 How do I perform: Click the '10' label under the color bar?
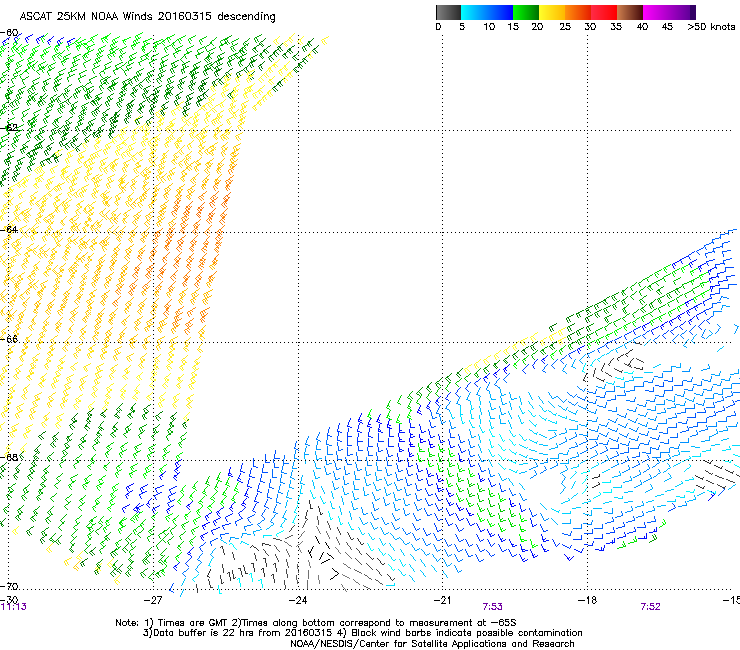[x=489, y=27]
